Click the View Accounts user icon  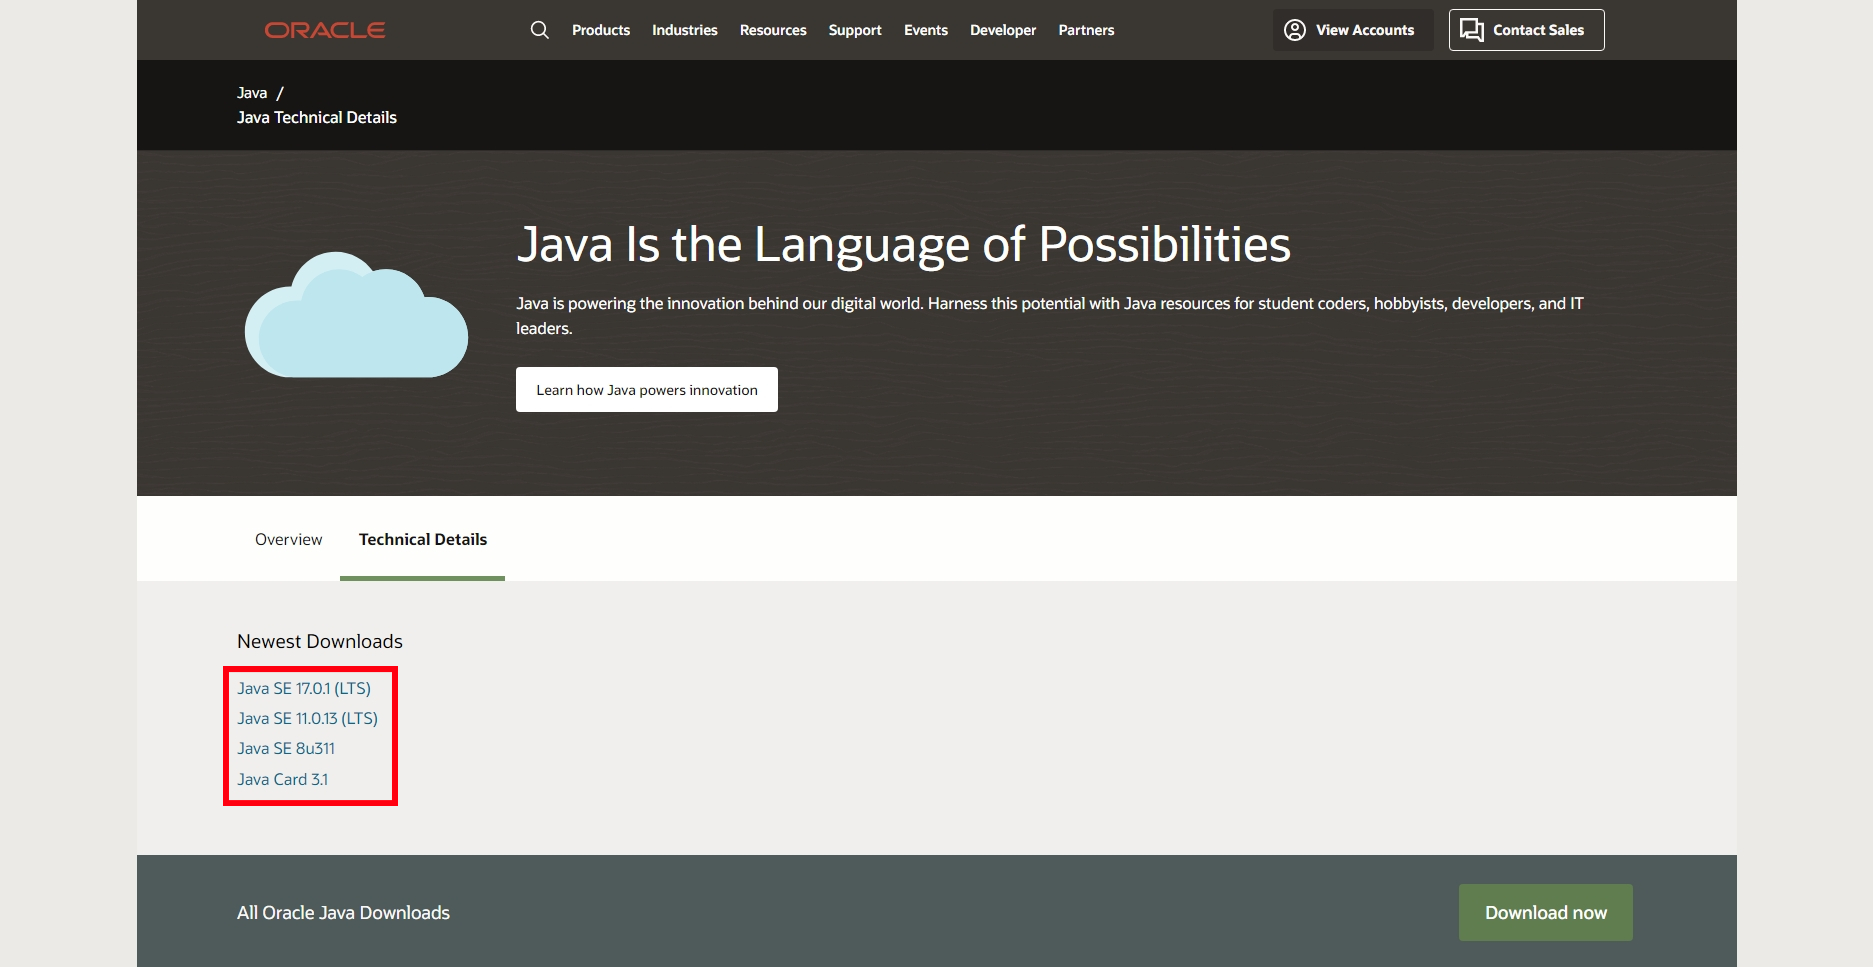point(1295,30)
